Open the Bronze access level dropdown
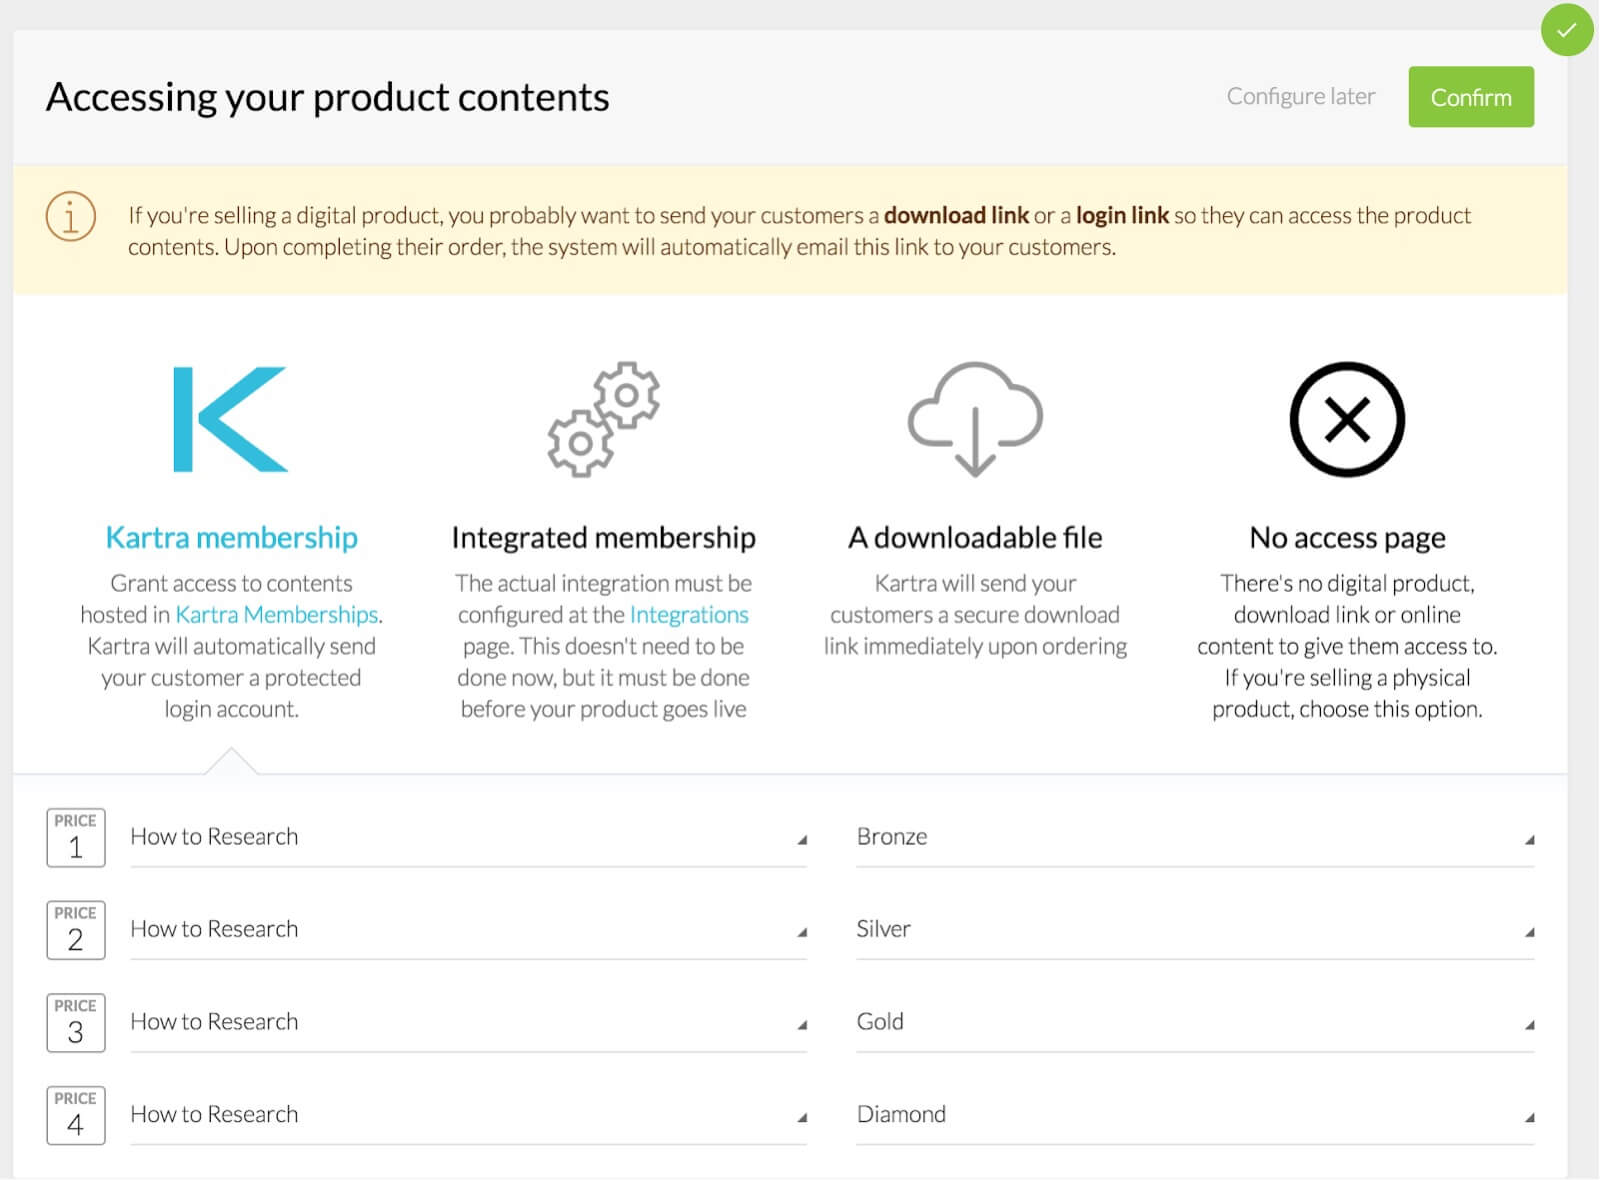The width and height of the screenshot is (1600, 1180). point(1195,837)
